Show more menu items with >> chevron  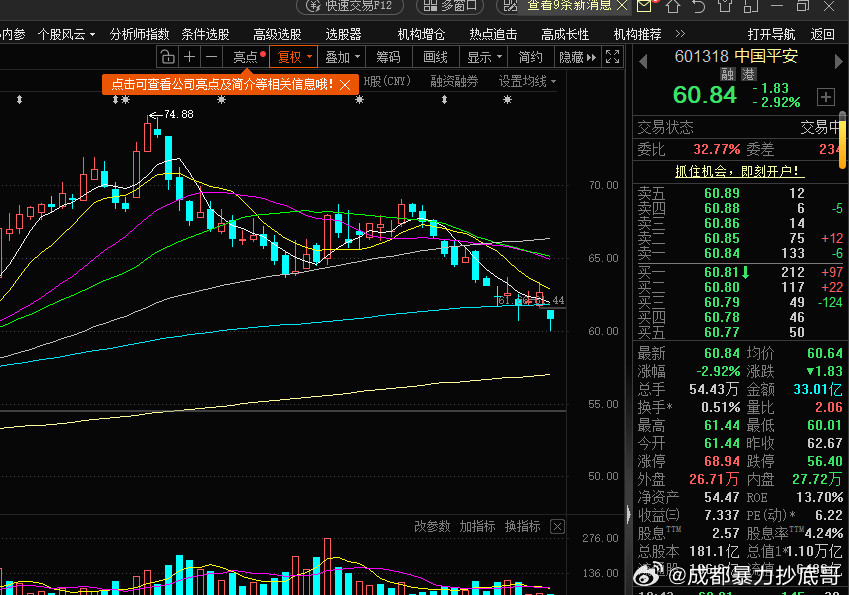[x=681, y=34]
